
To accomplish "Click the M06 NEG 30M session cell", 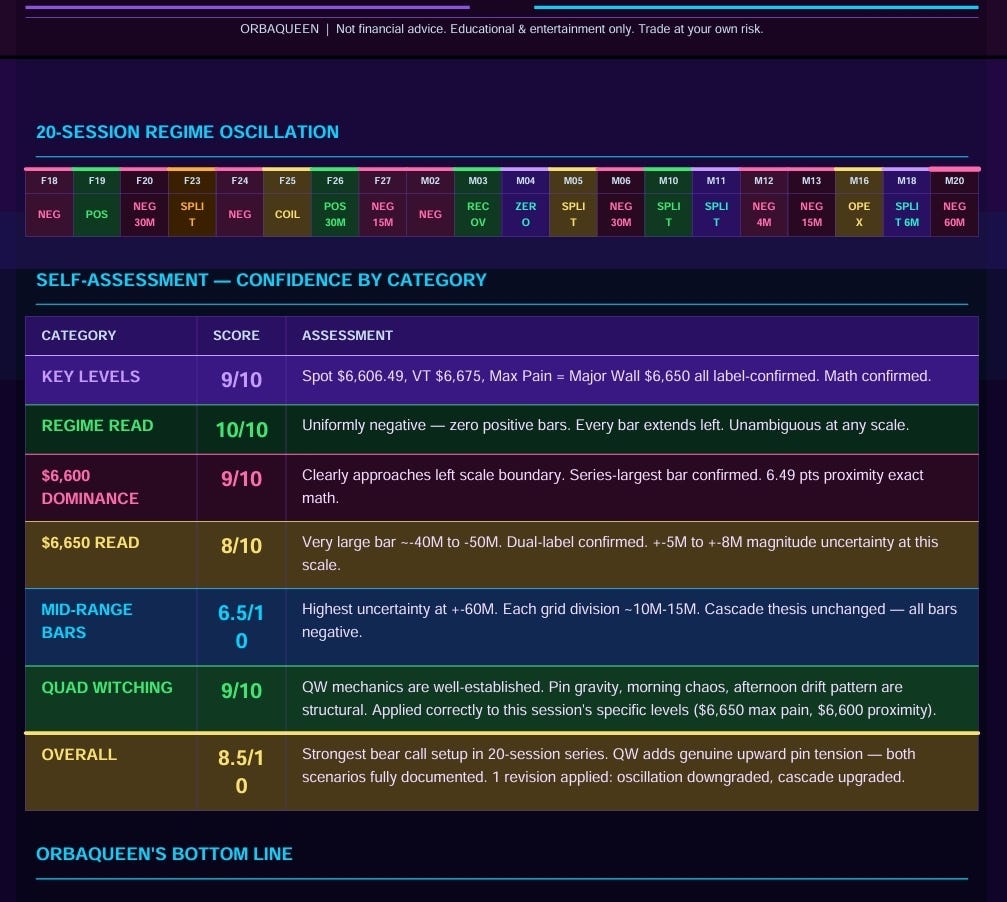I will point(620,202).
